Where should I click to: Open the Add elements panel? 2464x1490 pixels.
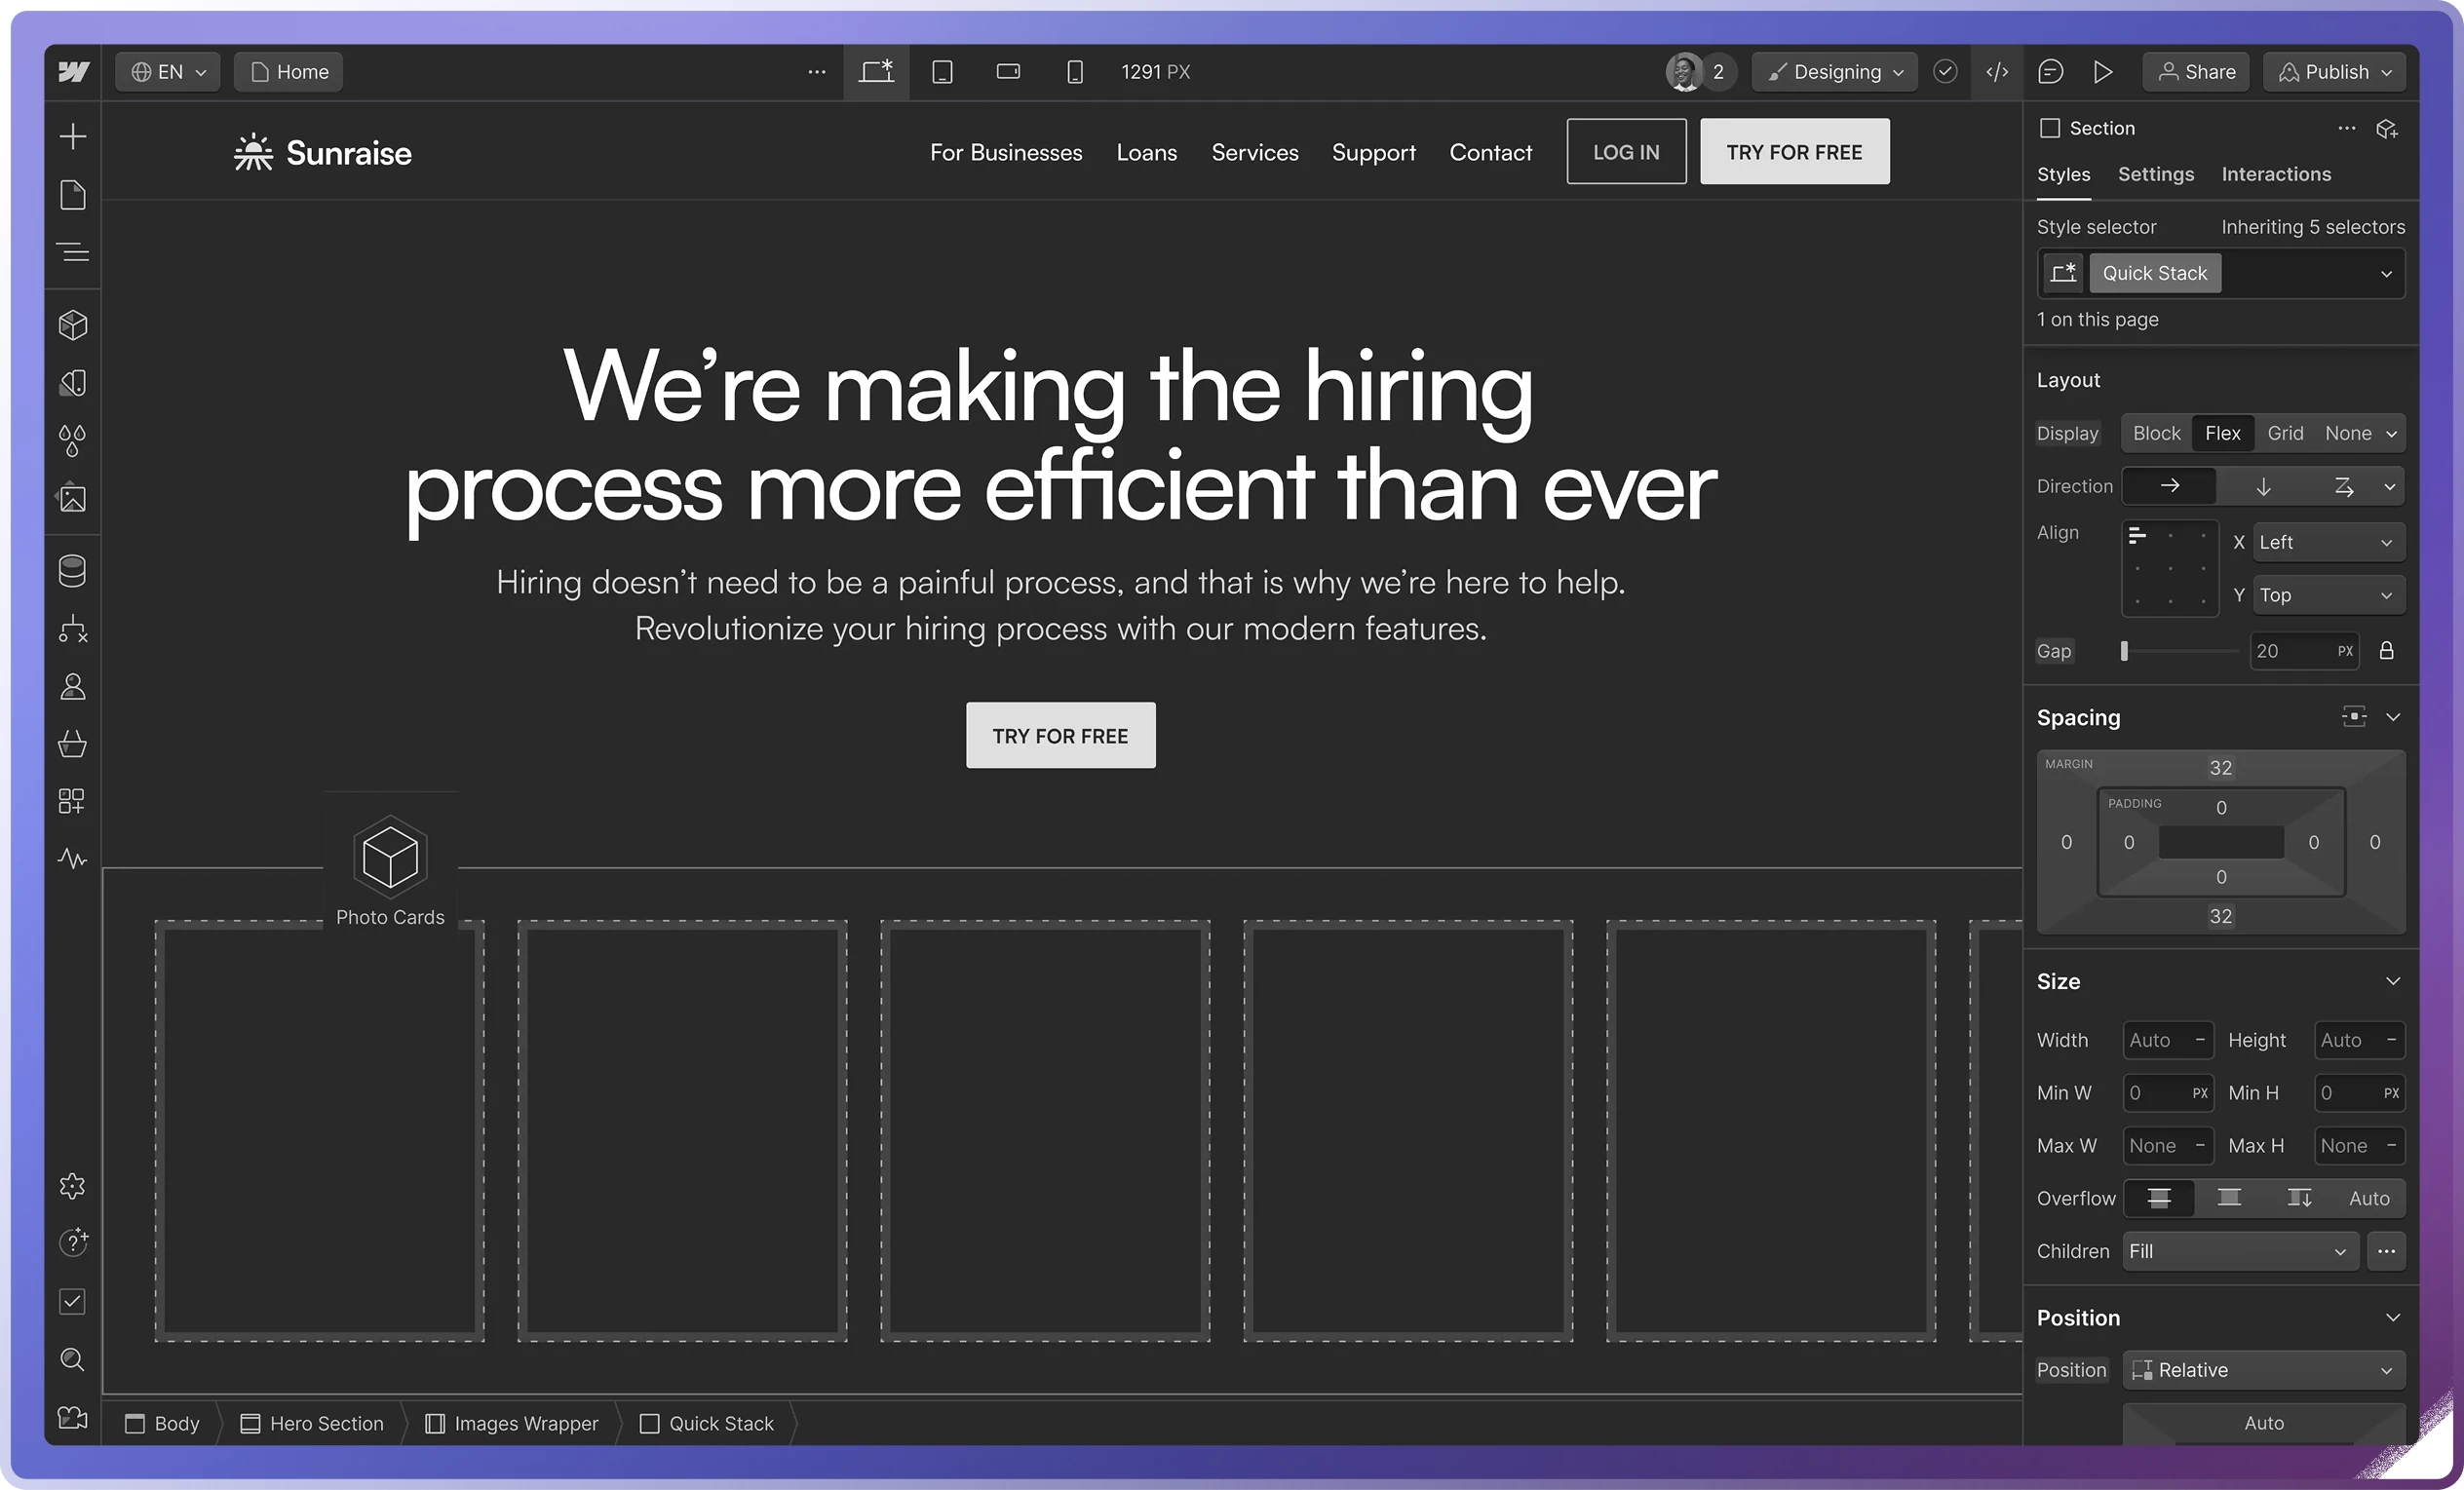pos(73,136)
